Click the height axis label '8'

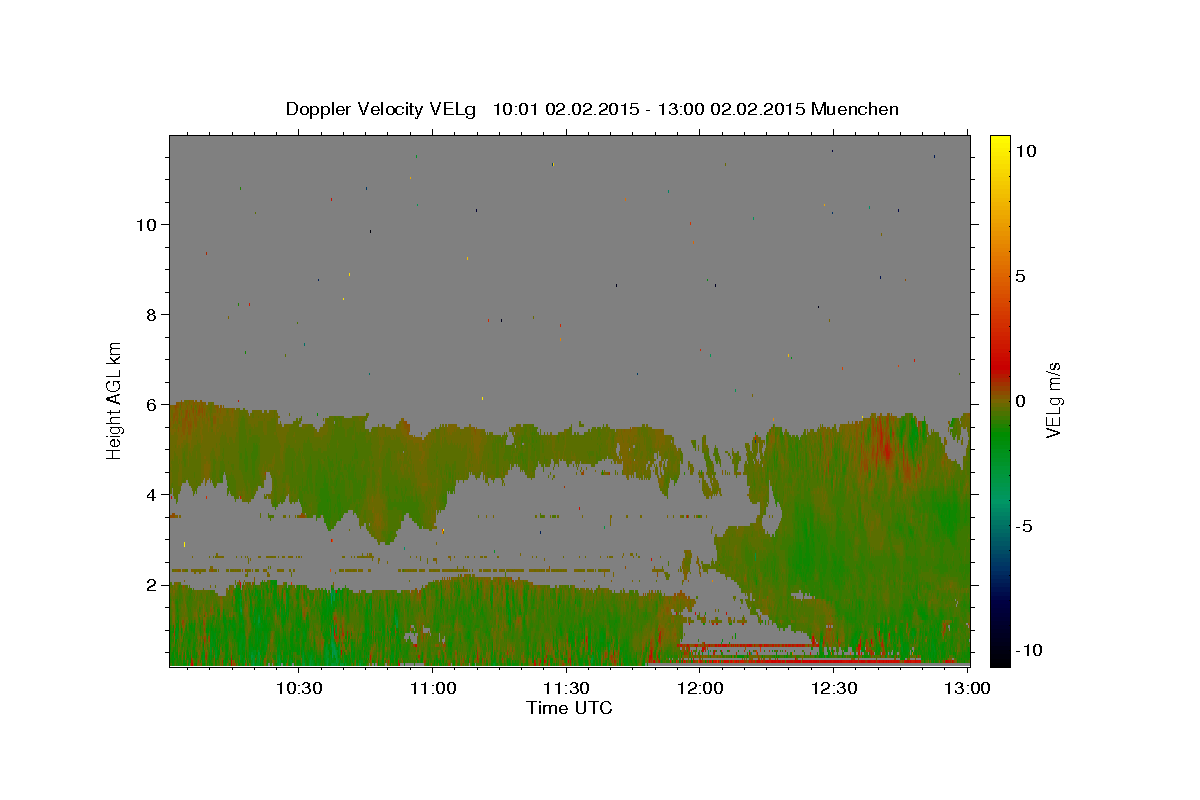[x=151, y=314]
